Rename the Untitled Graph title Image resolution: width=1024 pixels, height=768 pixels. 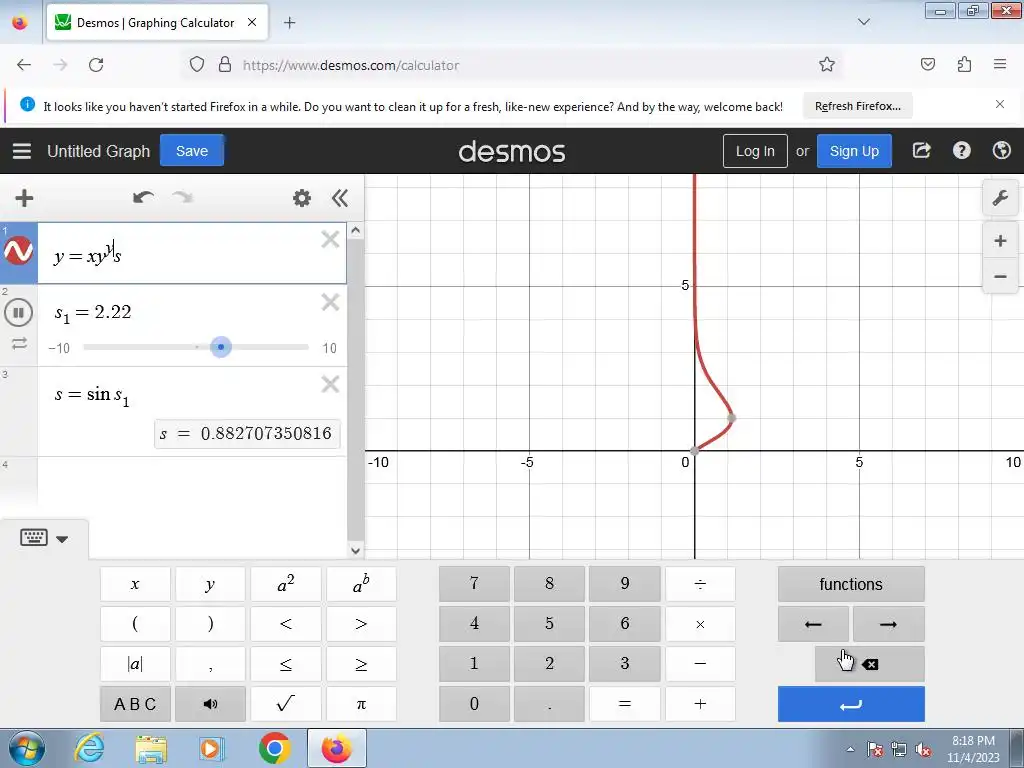click(99, 152)
